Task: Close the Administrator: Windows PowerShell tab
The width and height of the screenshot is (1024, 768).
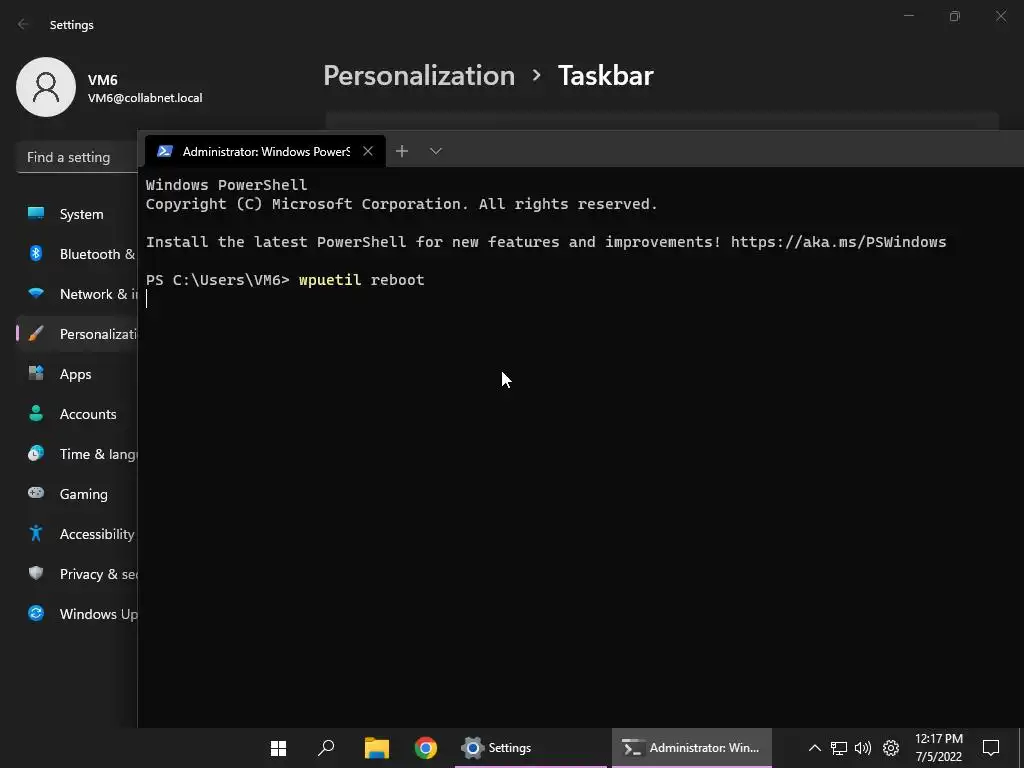Action: (x=368, y=151)
